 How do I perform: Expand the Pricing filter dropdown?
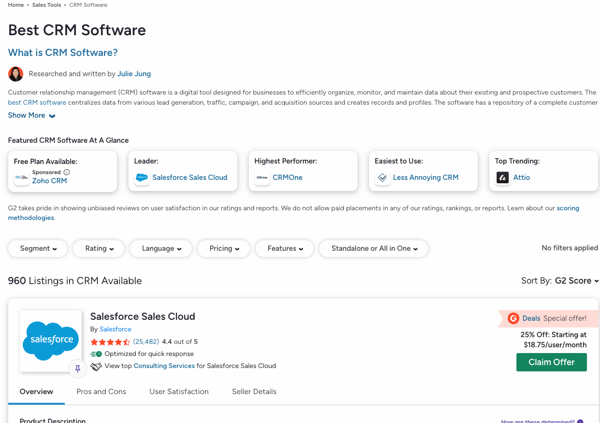224,248
